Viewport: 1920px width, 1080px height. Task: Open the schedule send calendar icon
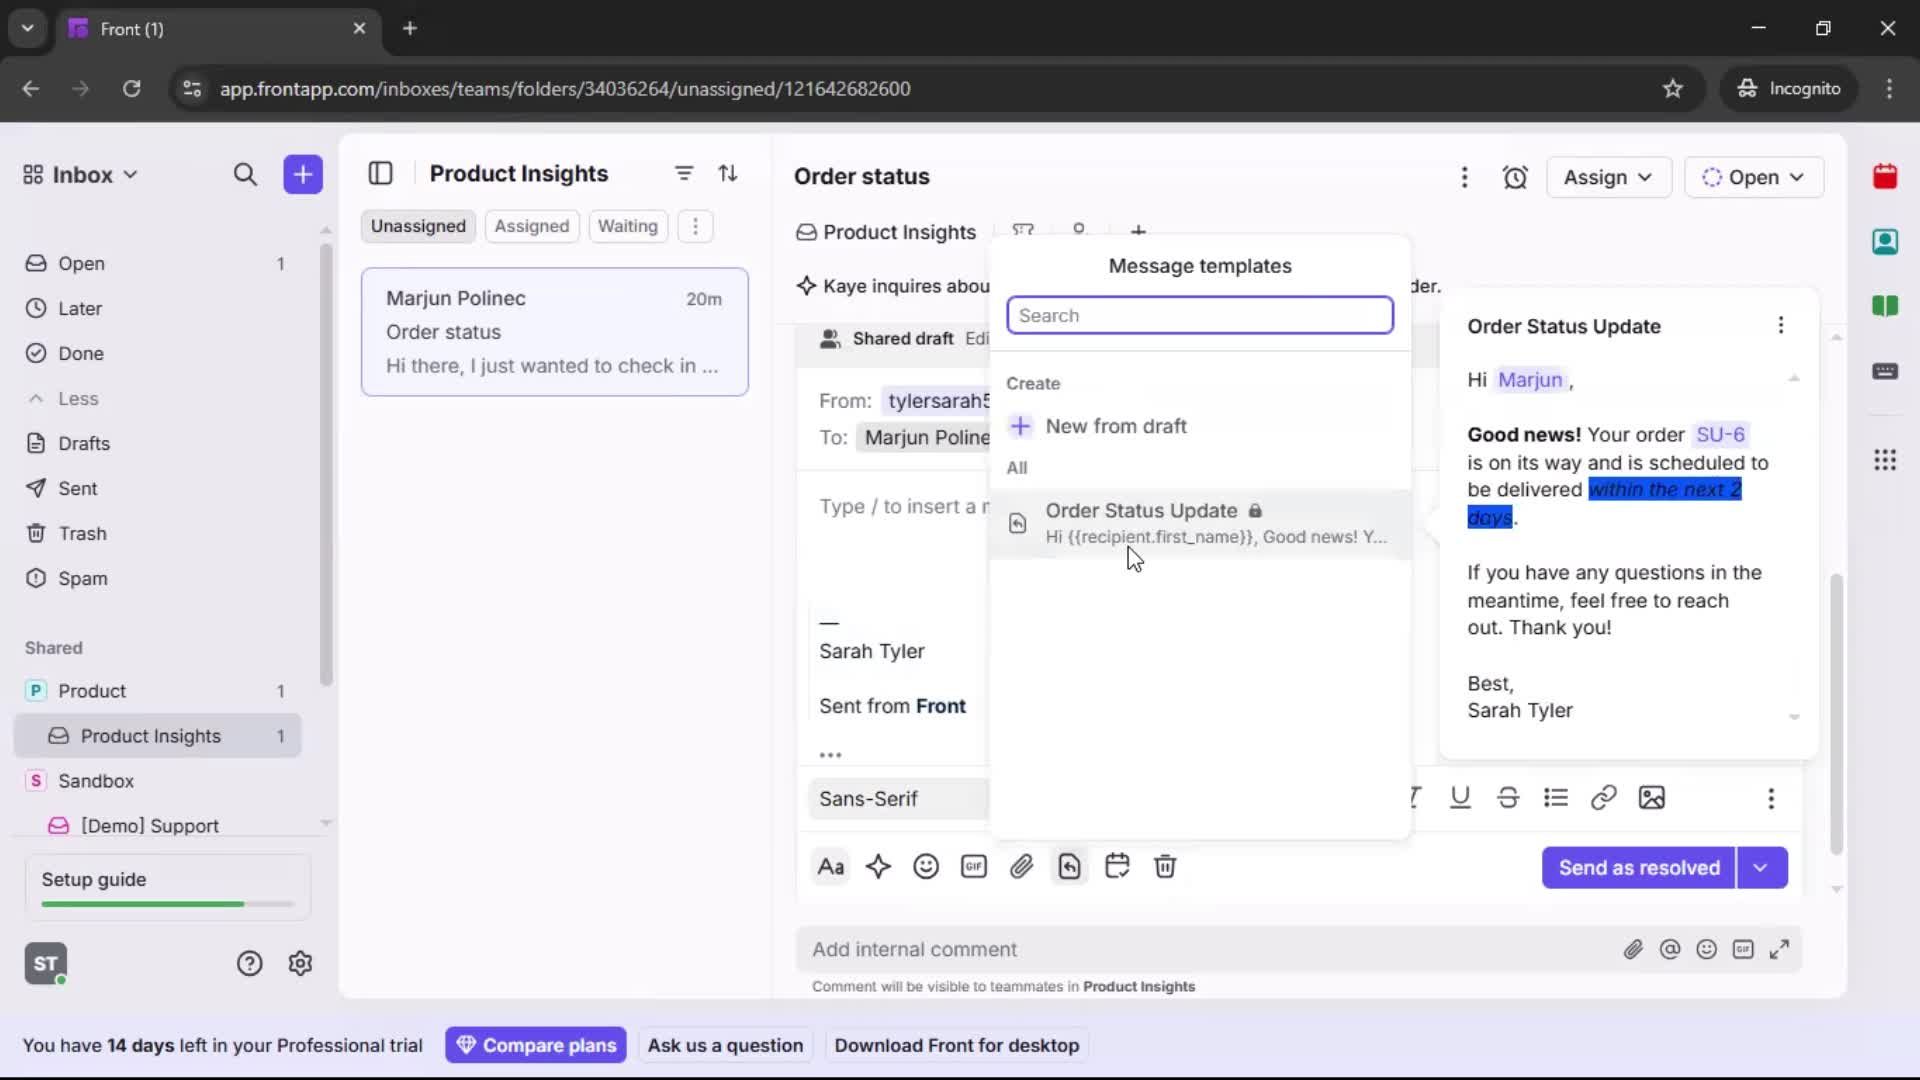pyautogui.click(x=1117, y=866)
